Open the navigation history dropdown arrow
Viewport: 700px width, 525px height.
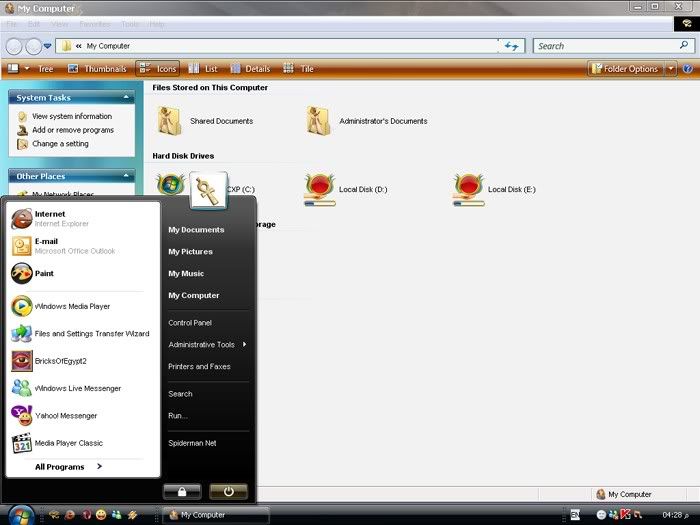pos(47,46)
